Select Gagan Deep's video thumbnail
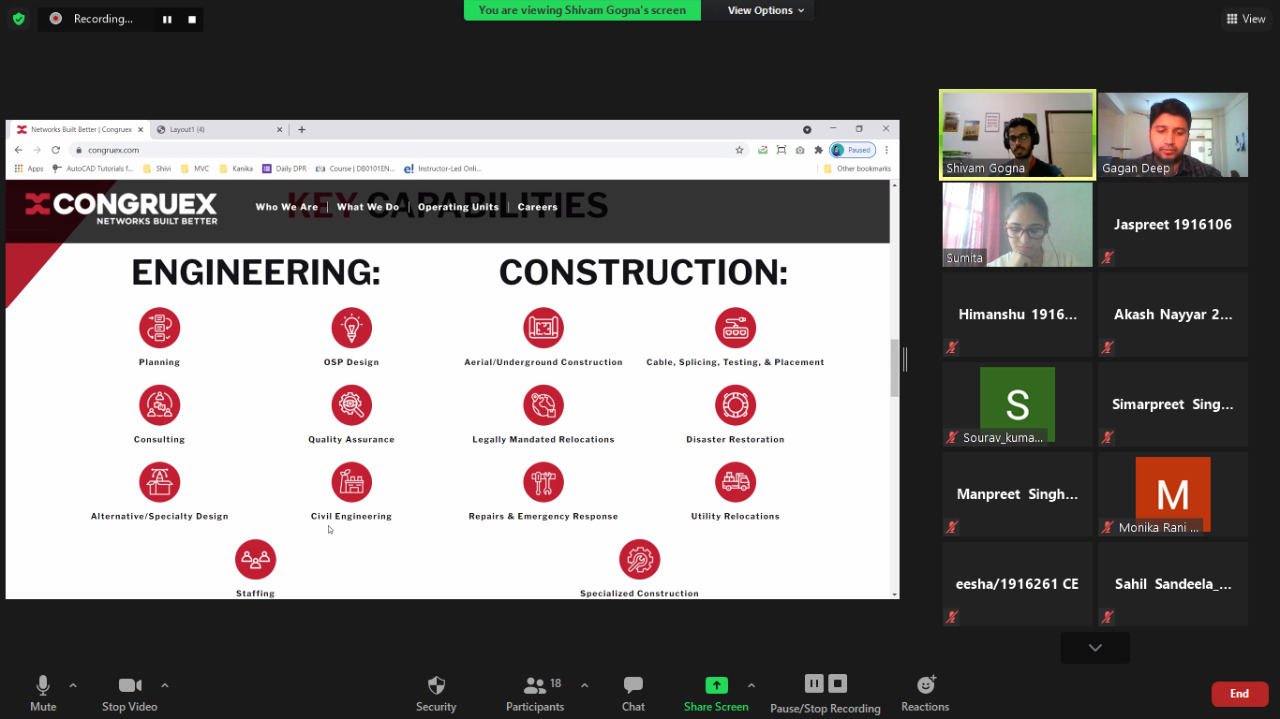The width and height of the screenshot is (1280, 719). click(1173, 135)
